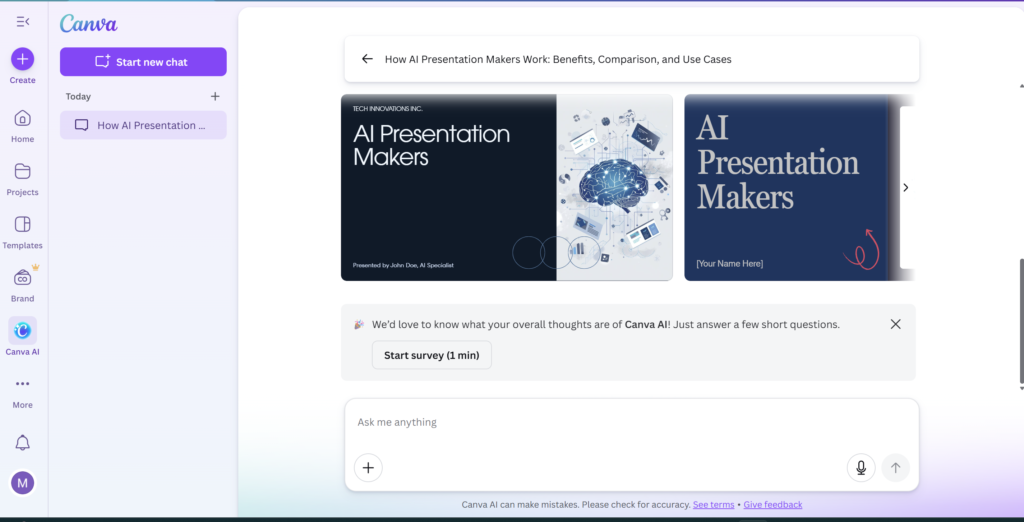The image size is (1024, 522).
Task: Open the blue AI Presentation Makers design
Action: pyautogui.click(x=786, y=188)
